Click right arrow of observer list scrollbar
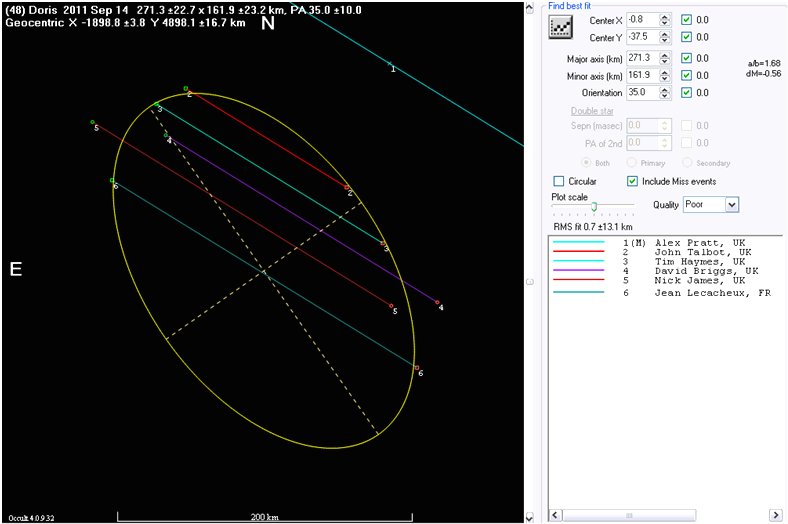This screenshot has height=524, width=788. tap(775, 515)
